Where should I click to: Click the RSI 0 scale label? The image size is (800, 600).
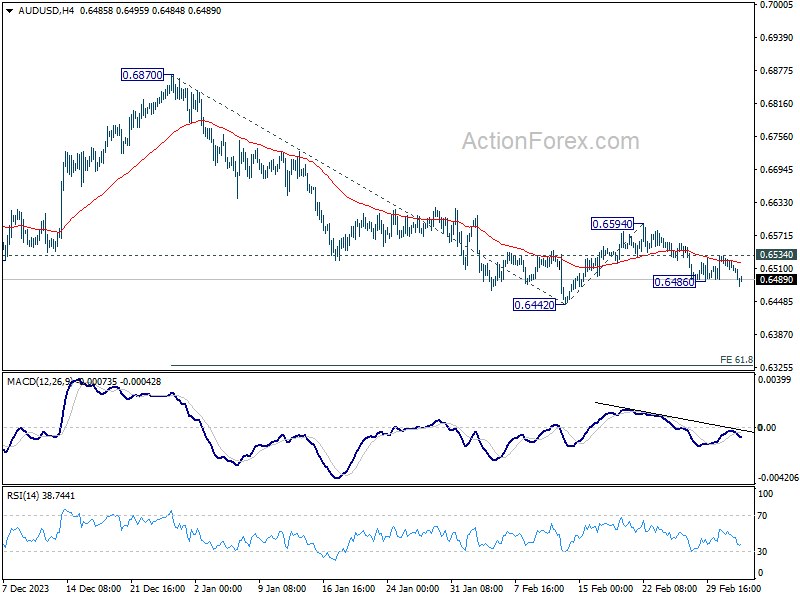click(760, 573)
